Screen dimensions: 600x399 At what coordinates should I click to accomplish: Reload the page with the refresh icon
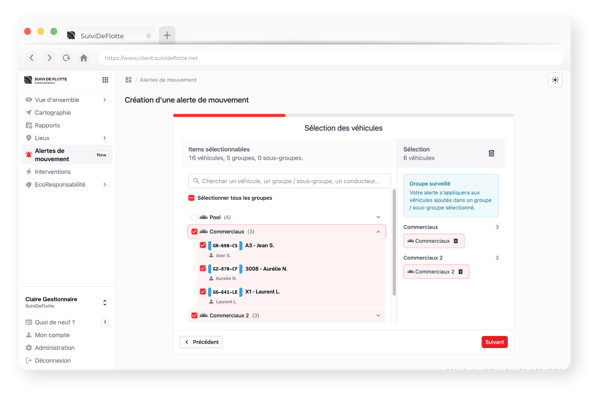[x=66, y=58]
